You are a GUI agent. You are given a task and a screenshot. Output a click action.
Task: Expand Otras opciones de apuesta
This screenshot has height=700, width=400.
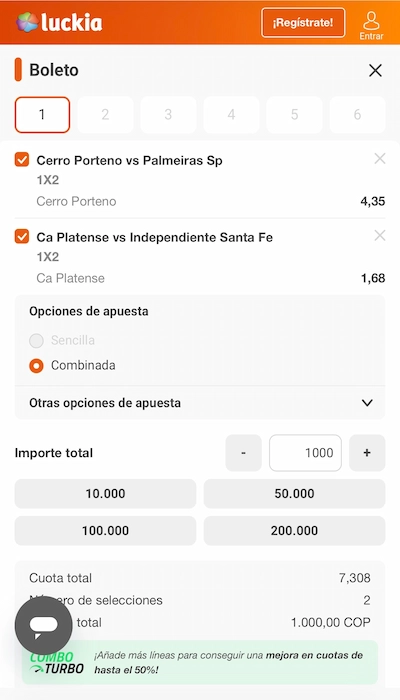200,403
